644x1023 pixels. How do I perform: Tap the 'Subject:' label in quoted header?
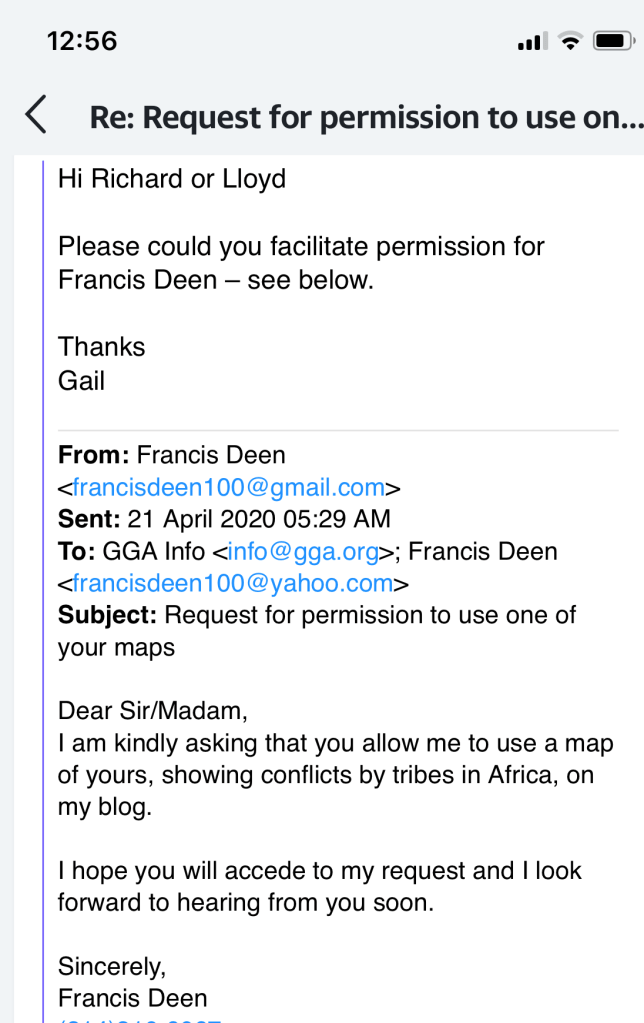107,615
